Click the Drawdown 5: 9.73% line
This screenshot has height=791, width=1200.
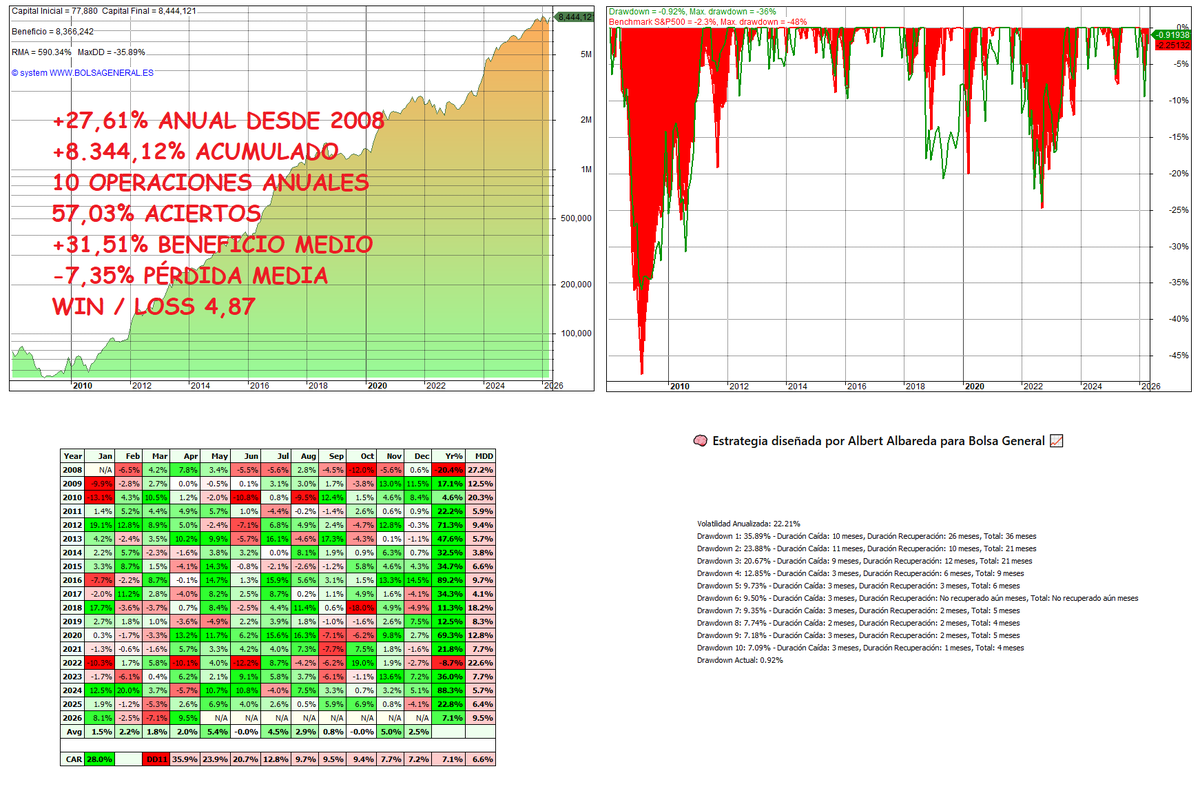tap(858, 585)
